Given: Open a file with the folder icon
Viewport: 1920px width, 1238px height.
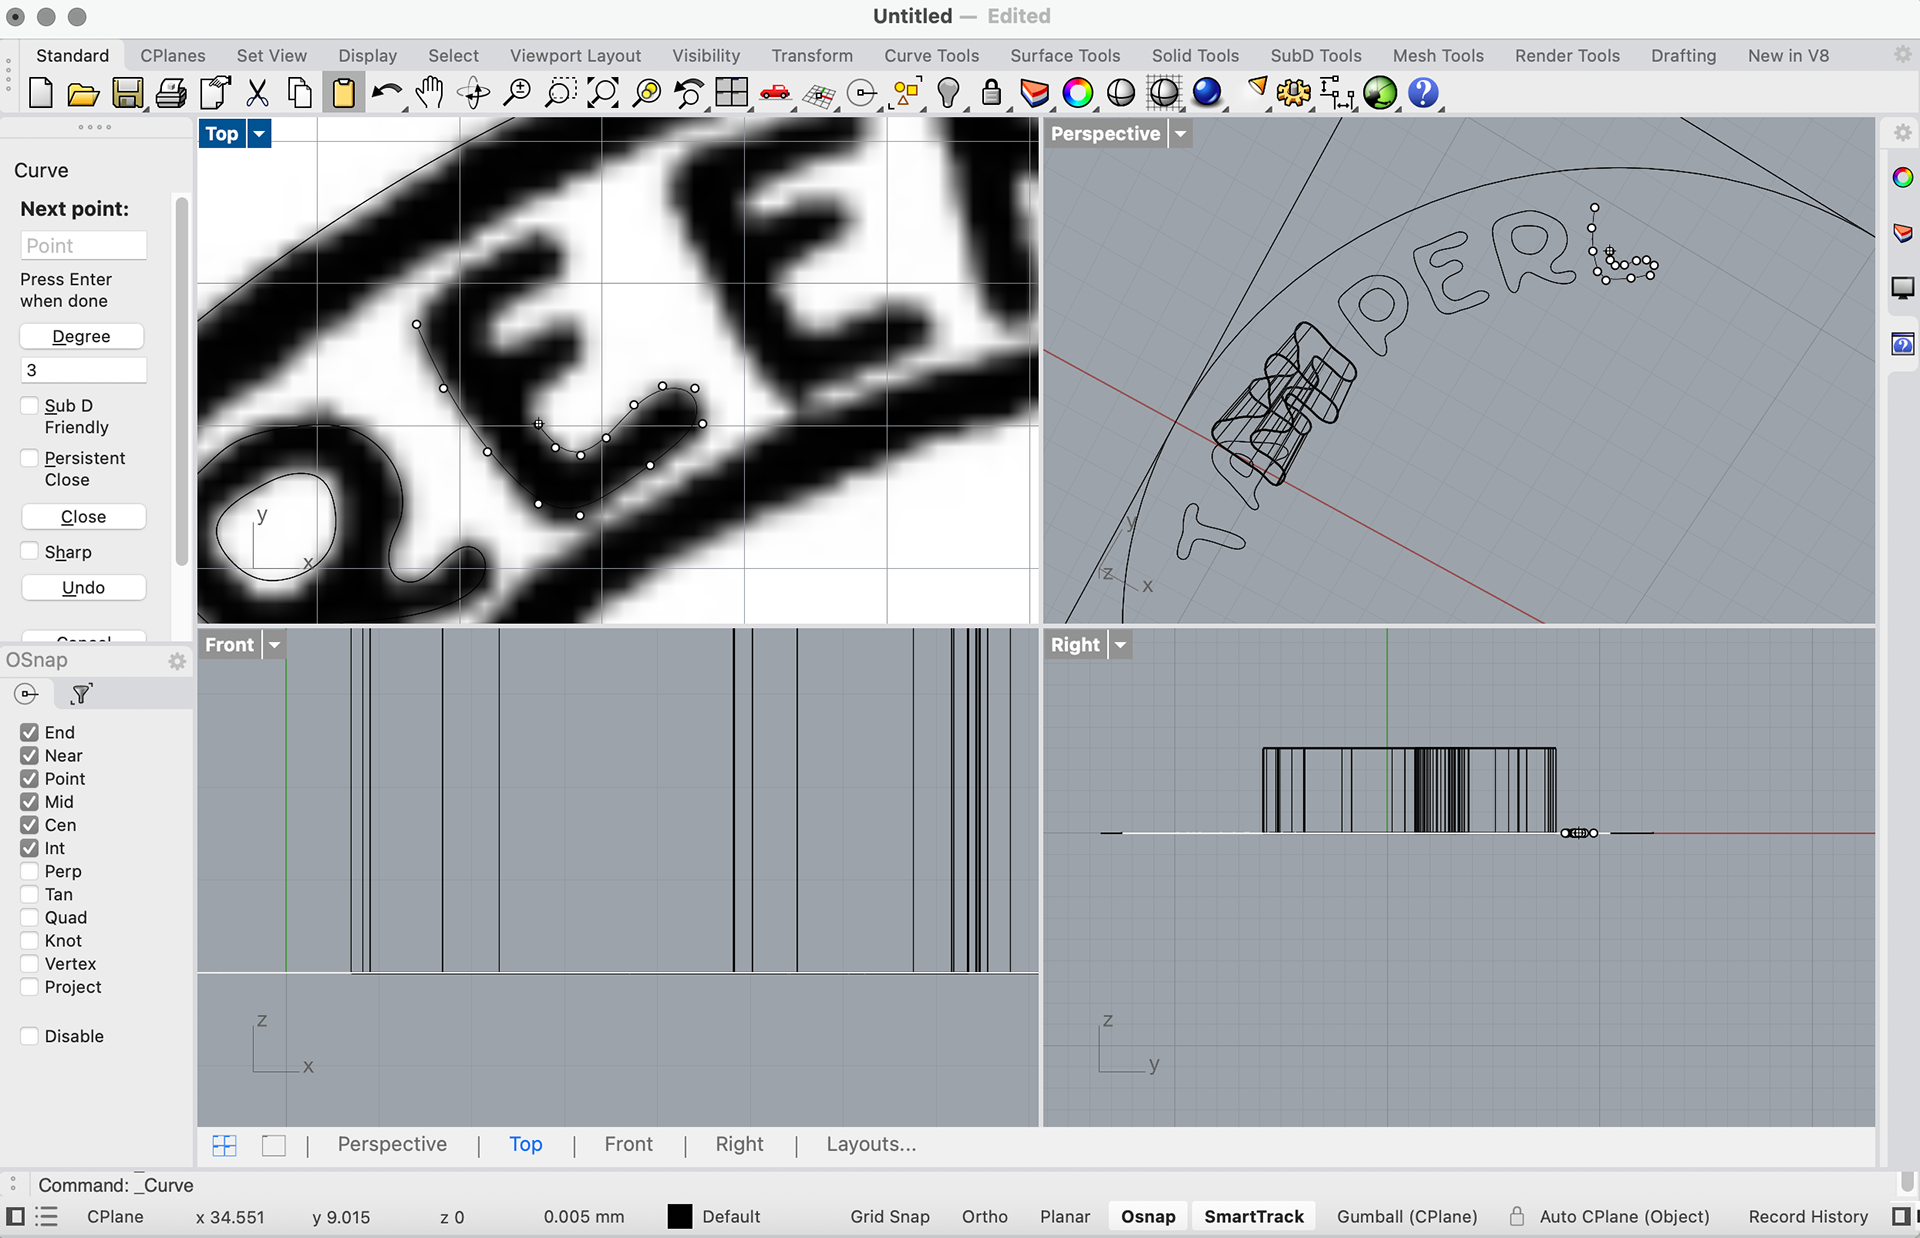Looking at the screenshot, I should [83, 93].
